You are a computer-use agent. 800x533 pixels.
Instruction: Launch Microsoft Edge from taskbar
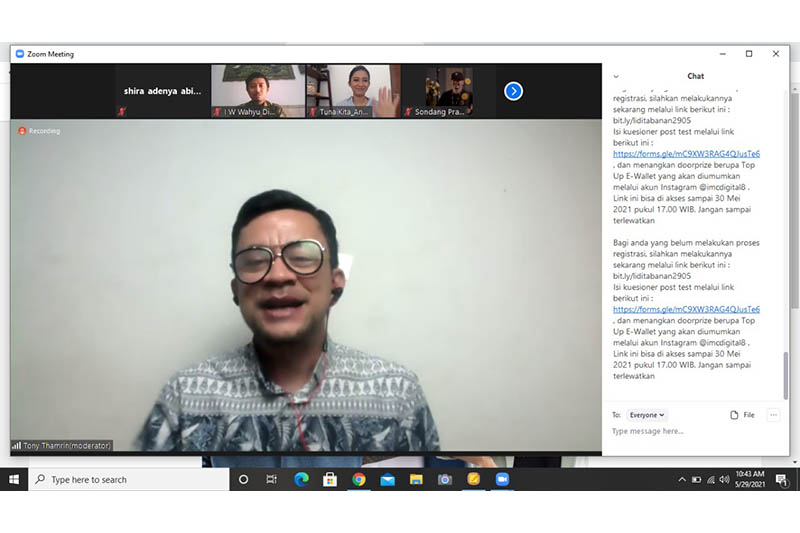301,479
